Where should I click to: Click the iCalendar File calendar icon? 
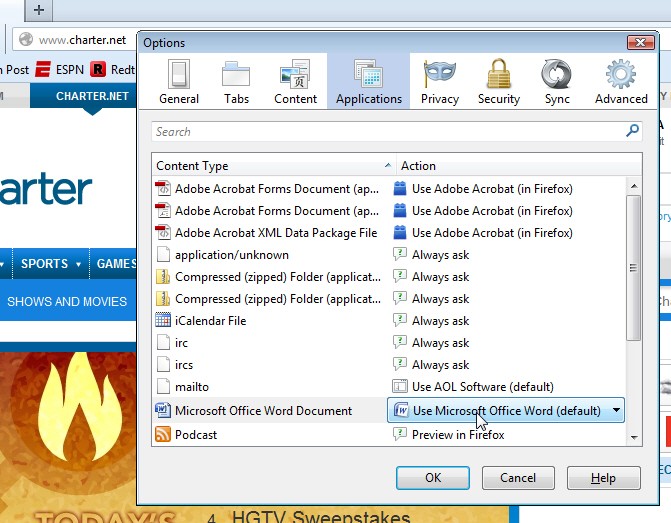coord(163,321)
